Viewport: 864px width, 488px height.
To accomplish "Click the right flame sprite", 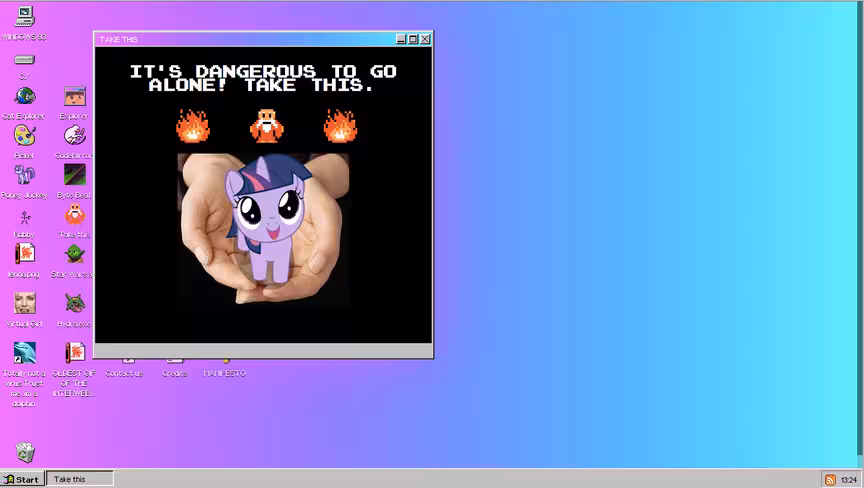I will point(341,126).
